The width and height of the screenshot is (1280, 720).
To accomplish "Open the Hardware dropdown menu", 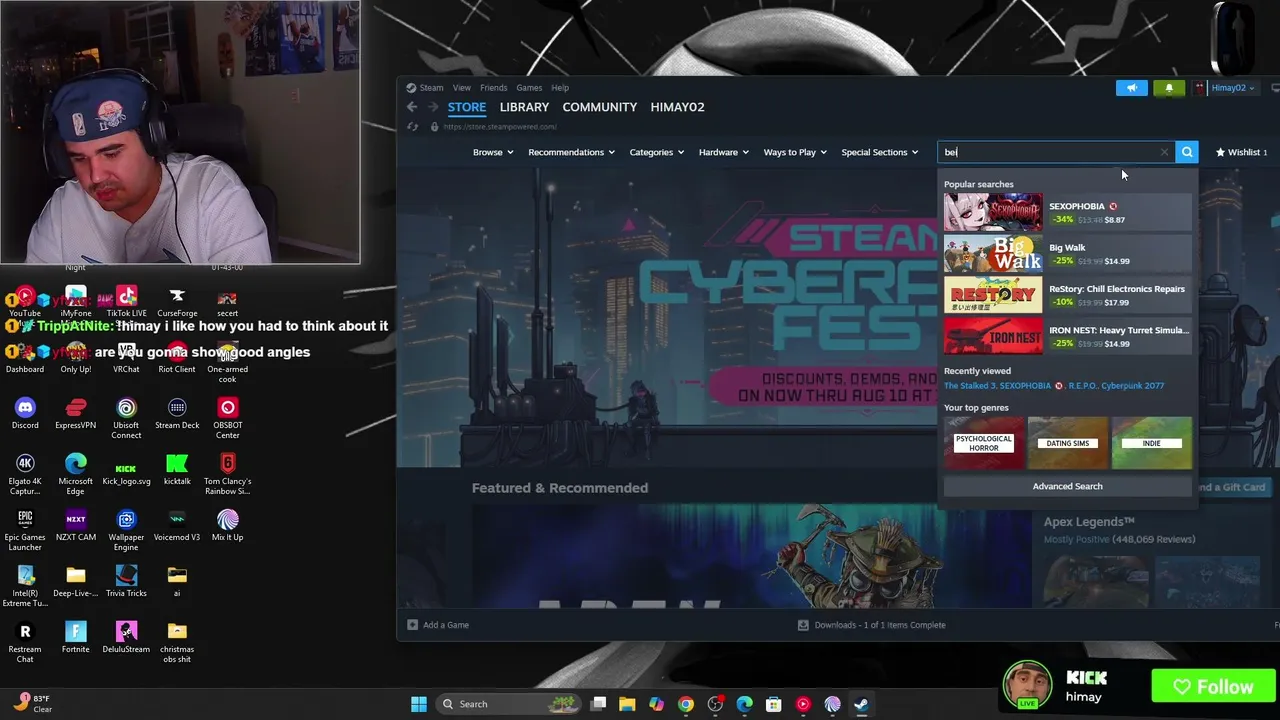I will (723, 152).
